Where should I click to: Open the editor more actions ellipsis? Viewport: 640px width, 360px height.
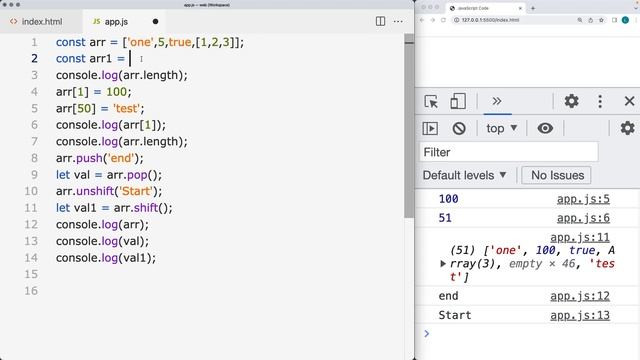click(x=398, y=21)
